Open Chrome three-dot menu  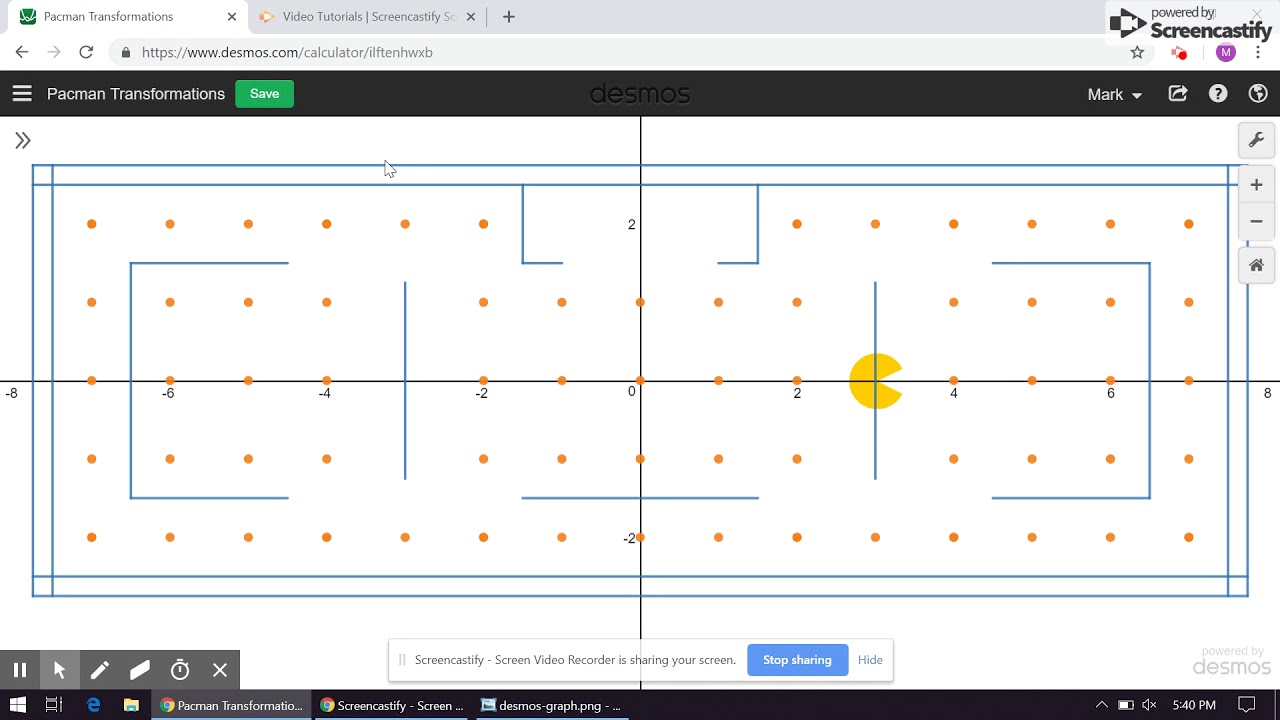pyautogui.click(x=1258, y=52)
